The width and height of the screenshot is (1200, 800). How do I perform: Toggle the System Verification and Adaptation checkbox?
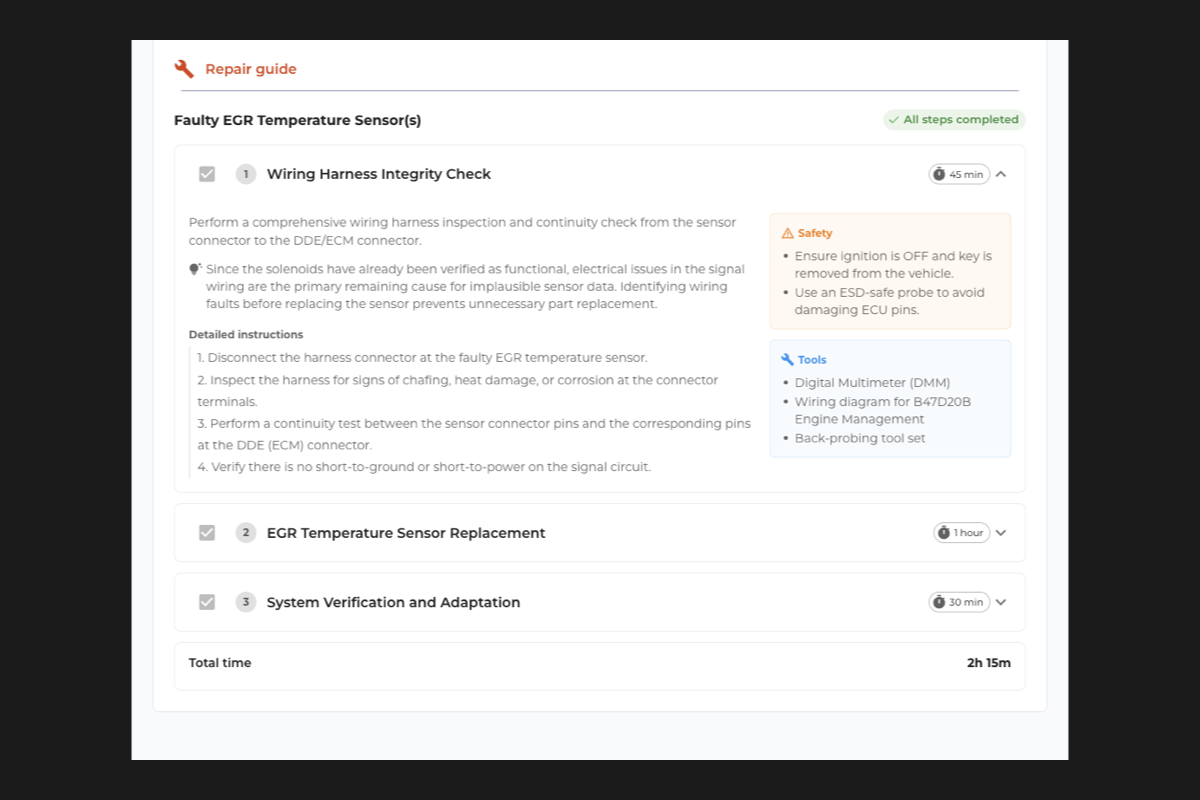[x=207, y=602]
